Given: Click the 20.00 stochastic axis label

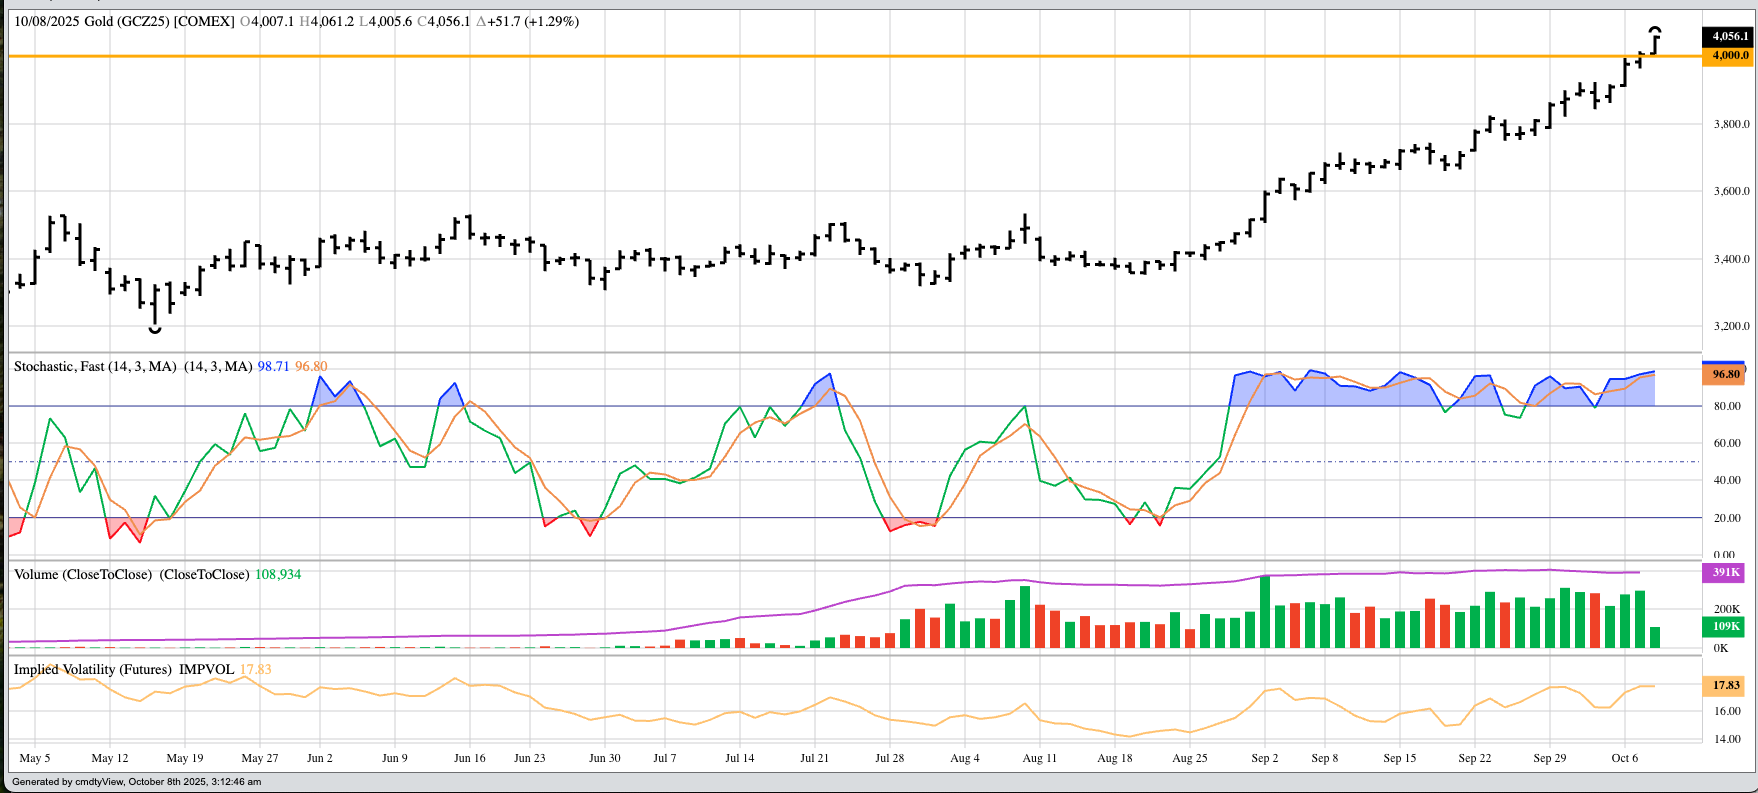Looking at the screenshot, I should (1727, 518).
